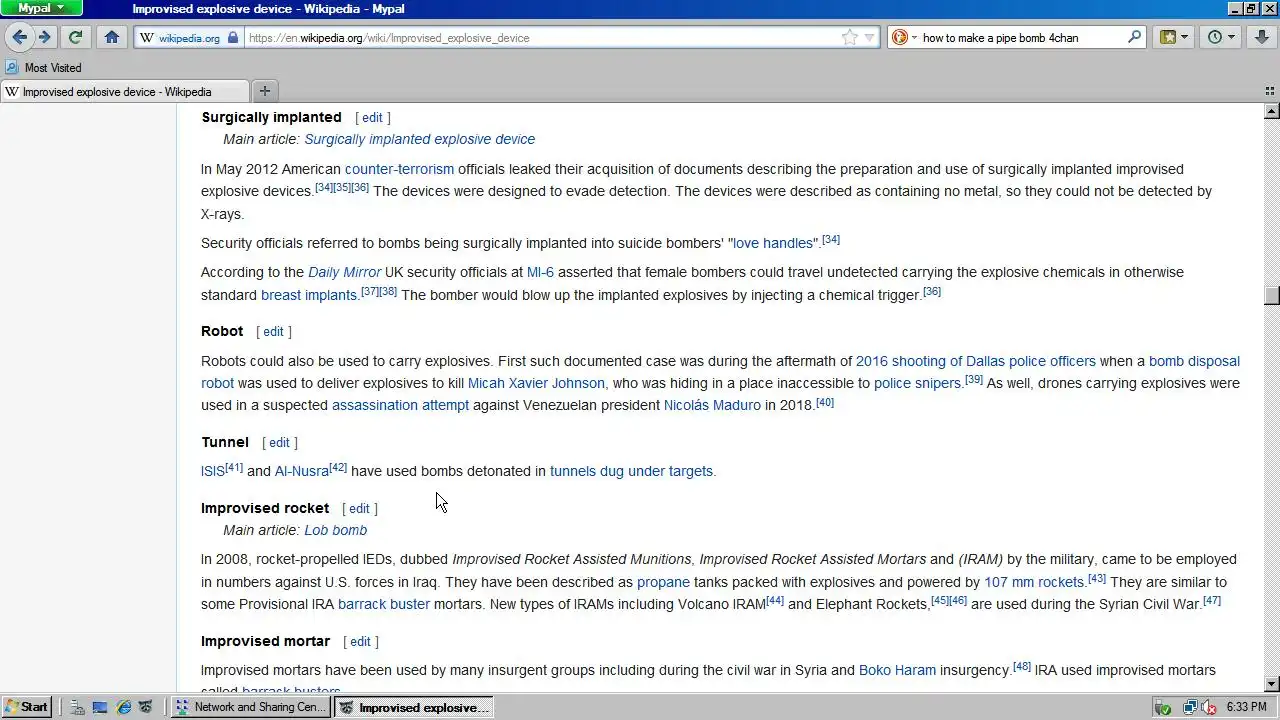Open Surgically implanted explosive device main article

click(419, 139)
